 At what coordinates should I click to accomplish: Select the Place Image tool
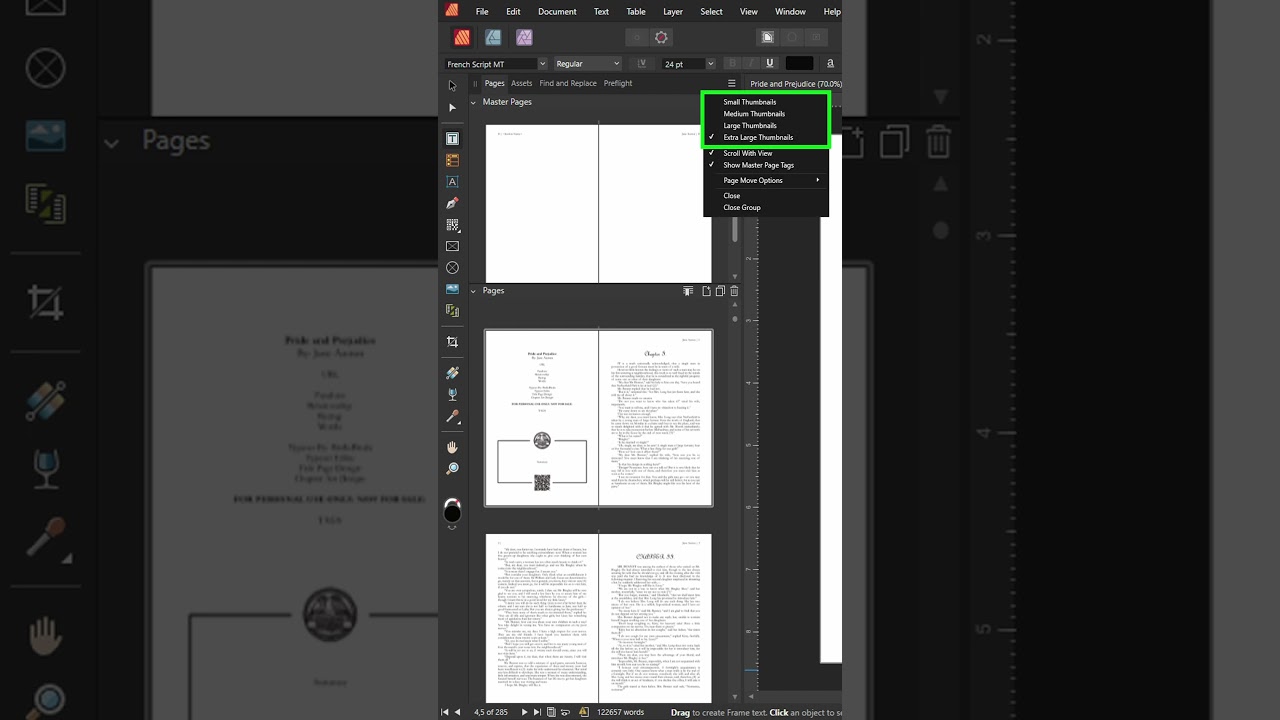click(452, 289)
